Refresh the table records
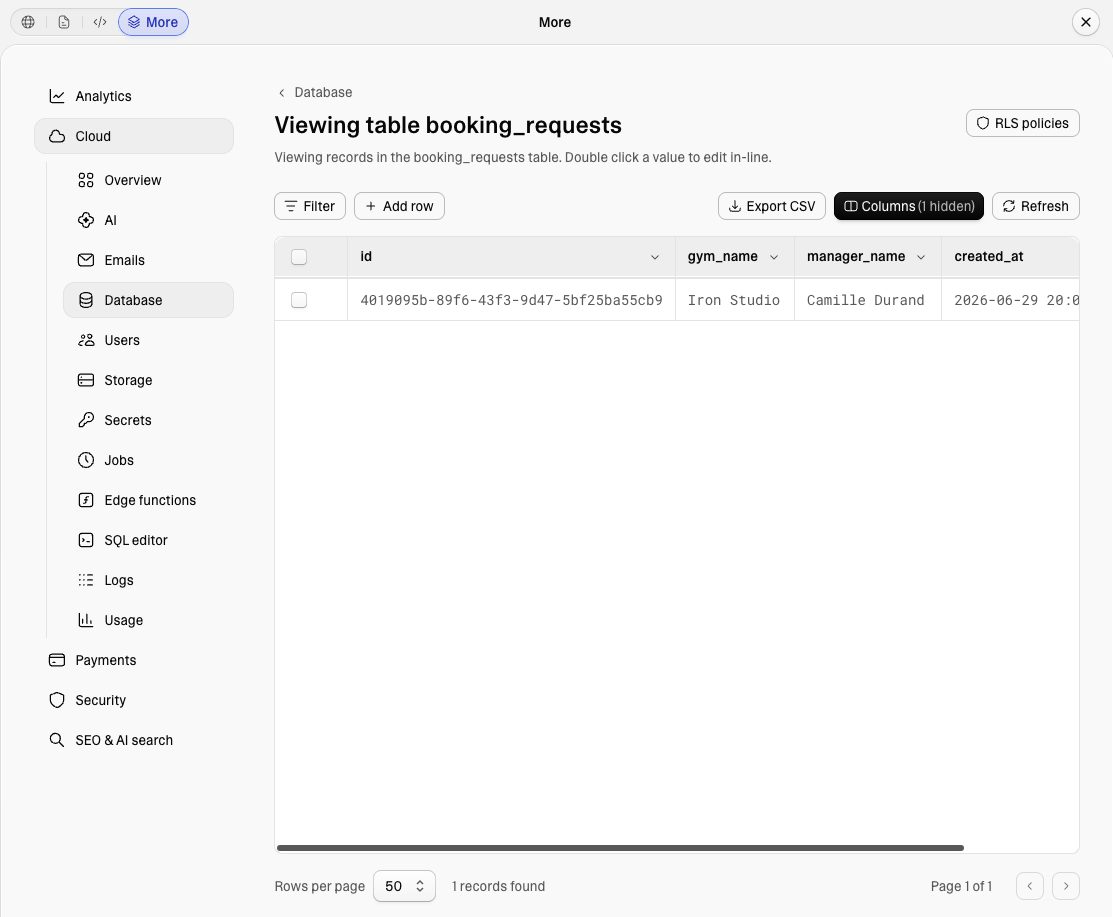 1036,206
